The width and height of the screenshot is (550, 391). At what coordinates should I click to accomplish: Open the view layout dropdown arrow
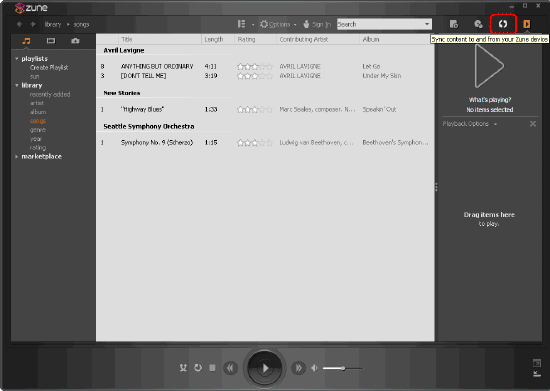253,25
